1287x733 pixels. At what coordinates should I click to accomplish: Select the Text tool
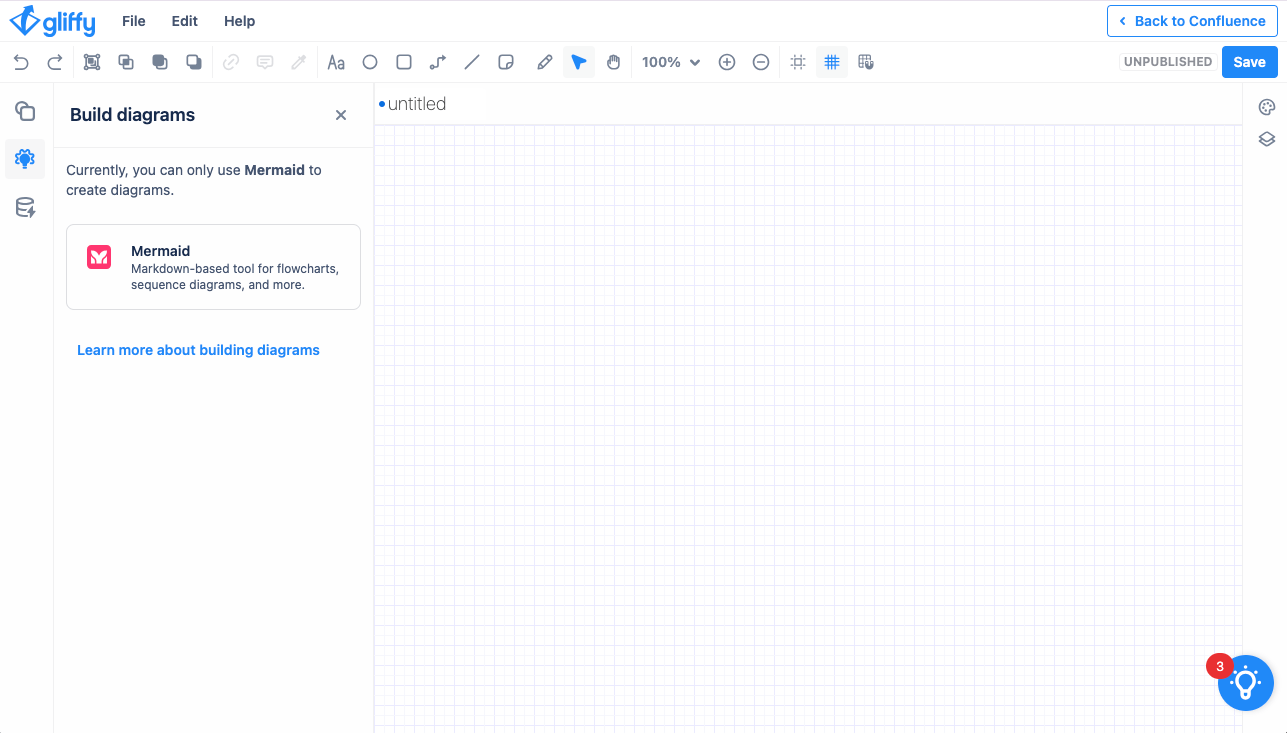point(336,62)
